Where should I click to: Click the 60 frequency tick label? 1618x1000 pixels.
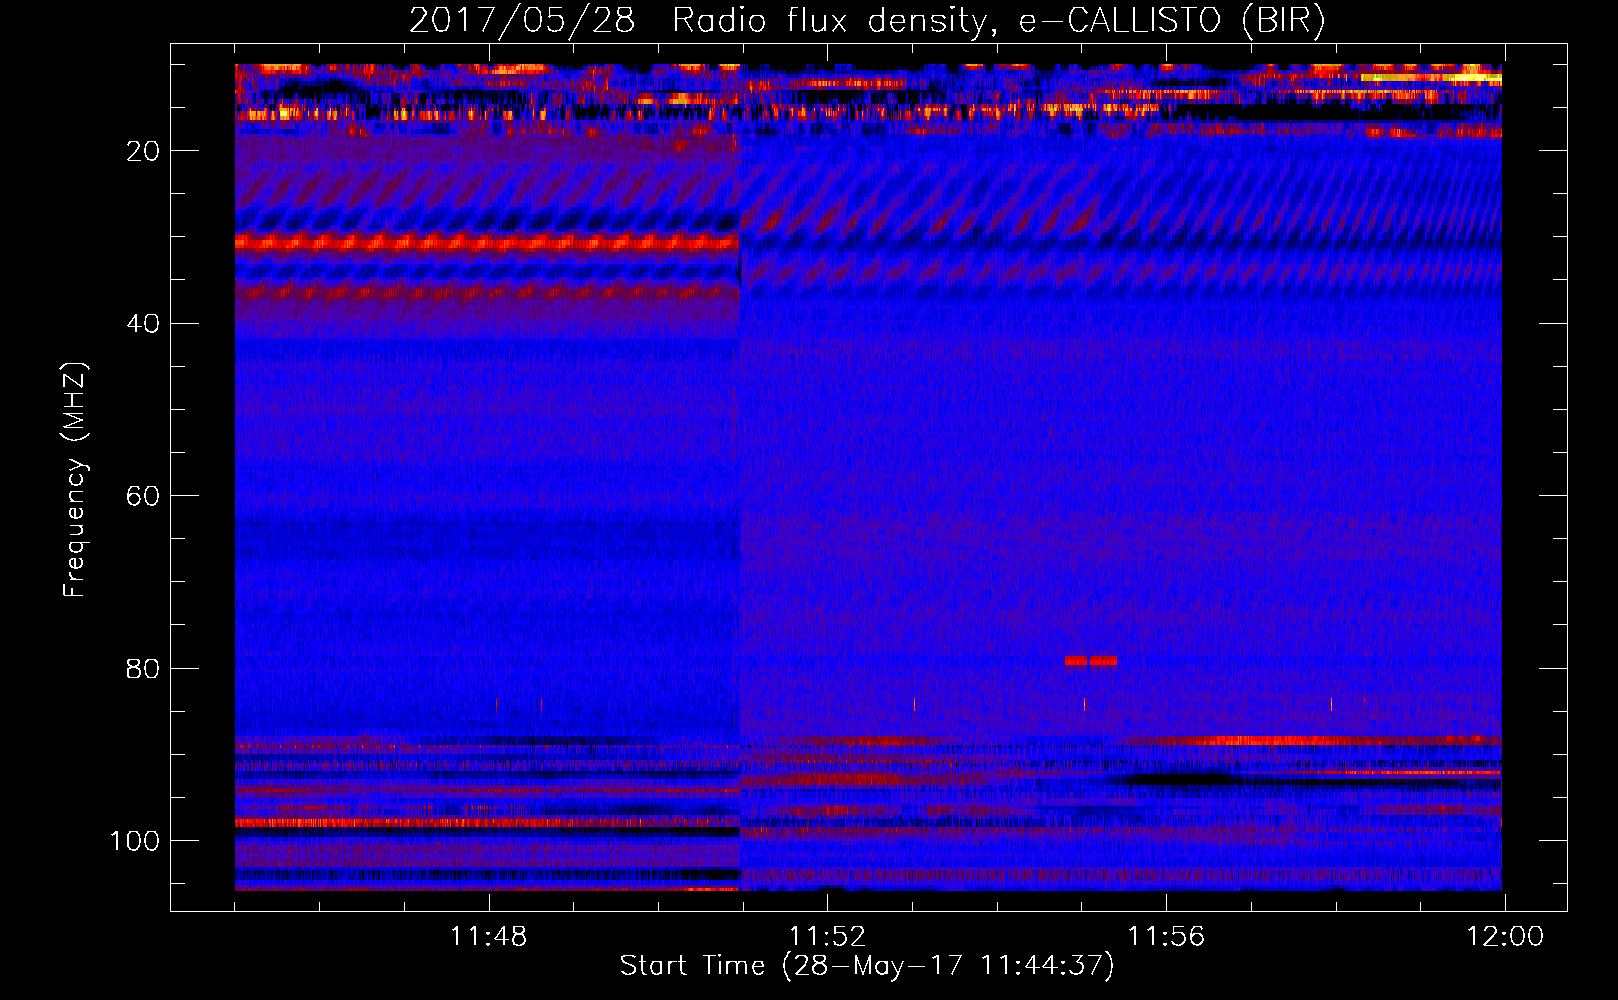(144, 496)
